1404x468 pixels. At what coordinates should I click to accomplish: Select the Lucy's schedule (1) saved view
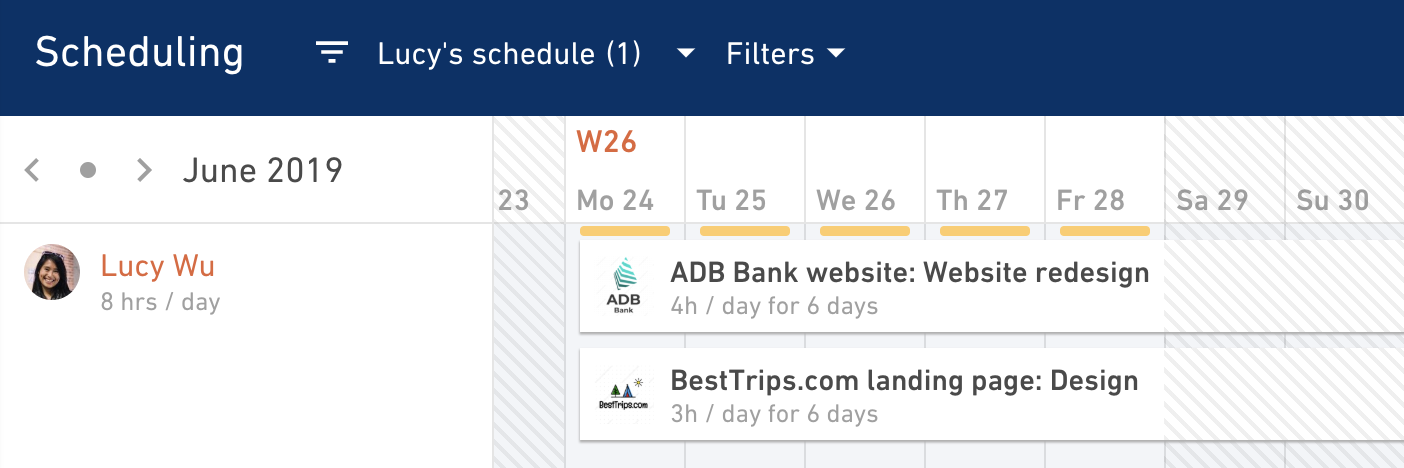[x=509, y=54]
